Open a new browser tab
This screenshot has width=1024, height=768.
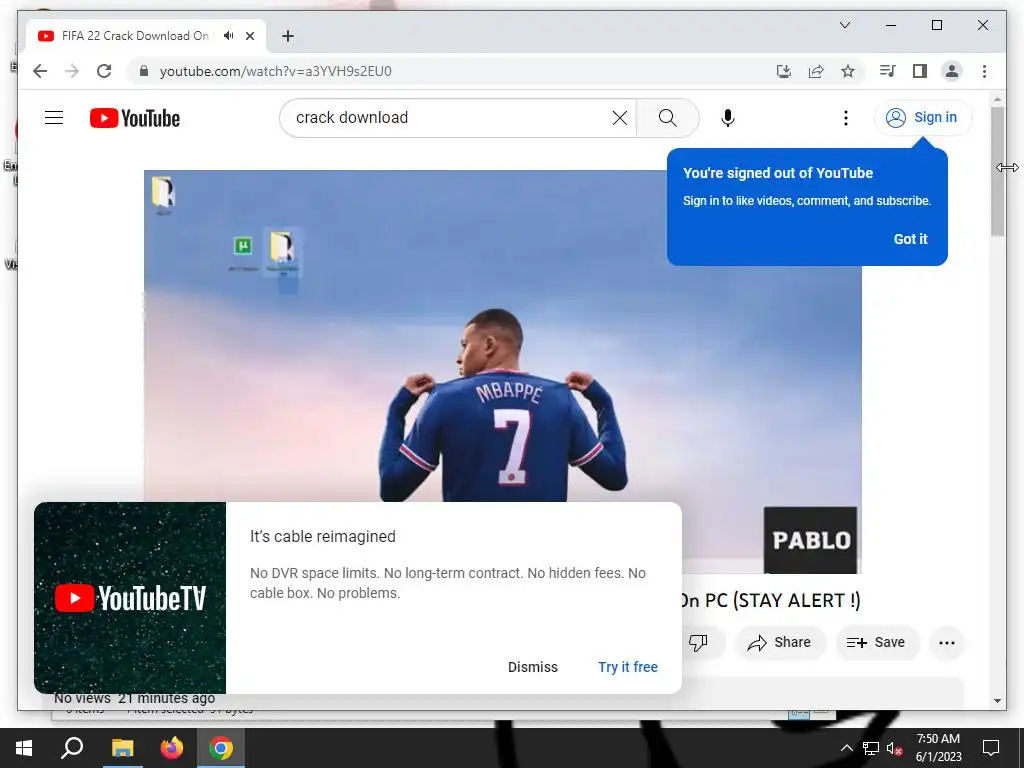288,36
